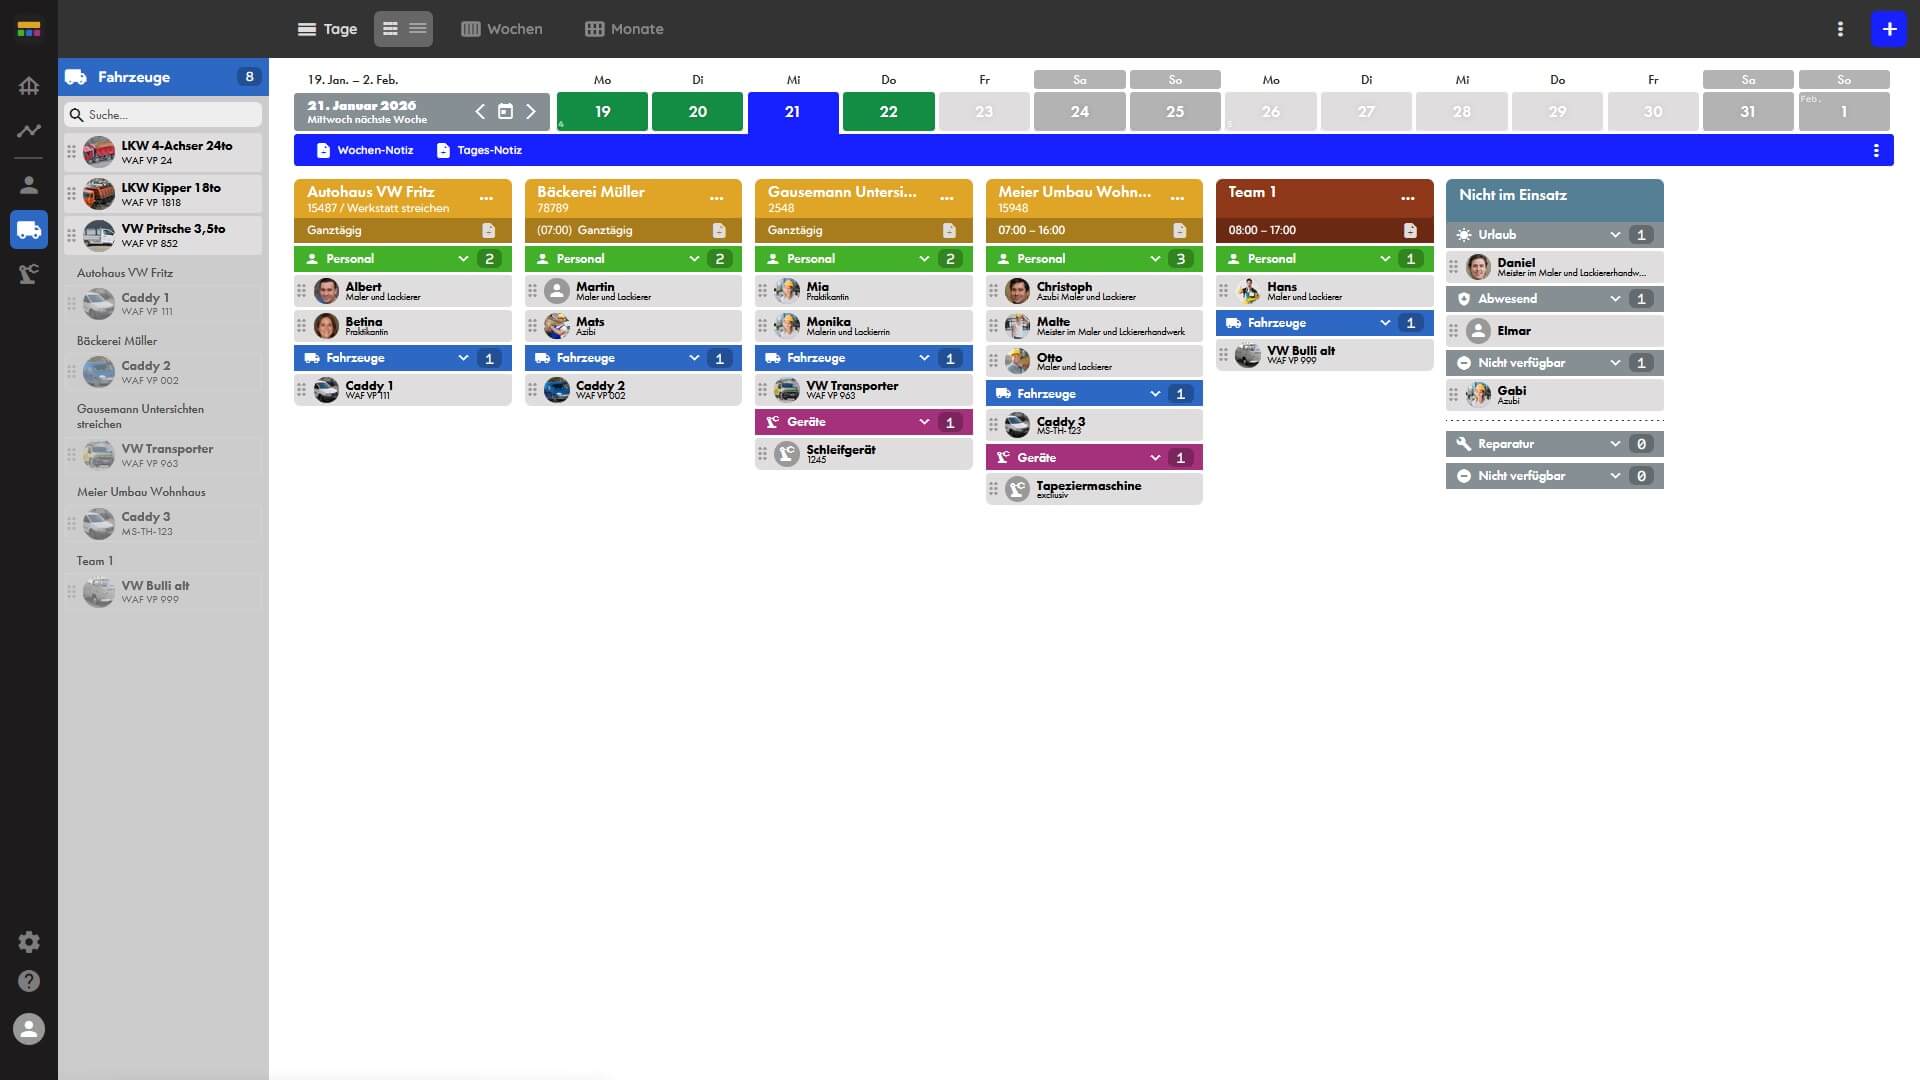Viewport: 1920px width, 1080px height.
Task: Click the Suche search field
Action: (x=165, y=115)
